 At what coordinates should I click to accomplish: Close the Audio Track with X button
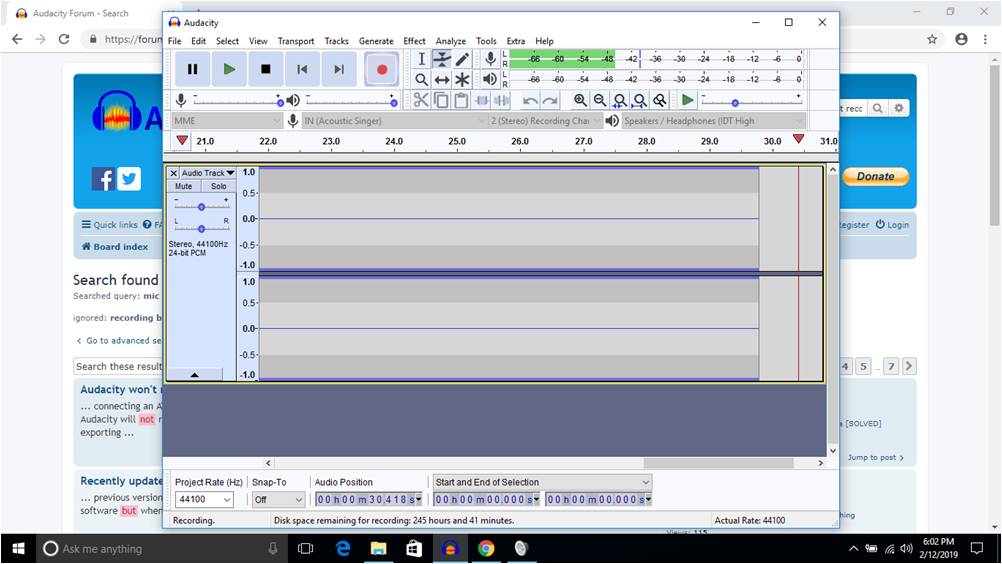173,173
